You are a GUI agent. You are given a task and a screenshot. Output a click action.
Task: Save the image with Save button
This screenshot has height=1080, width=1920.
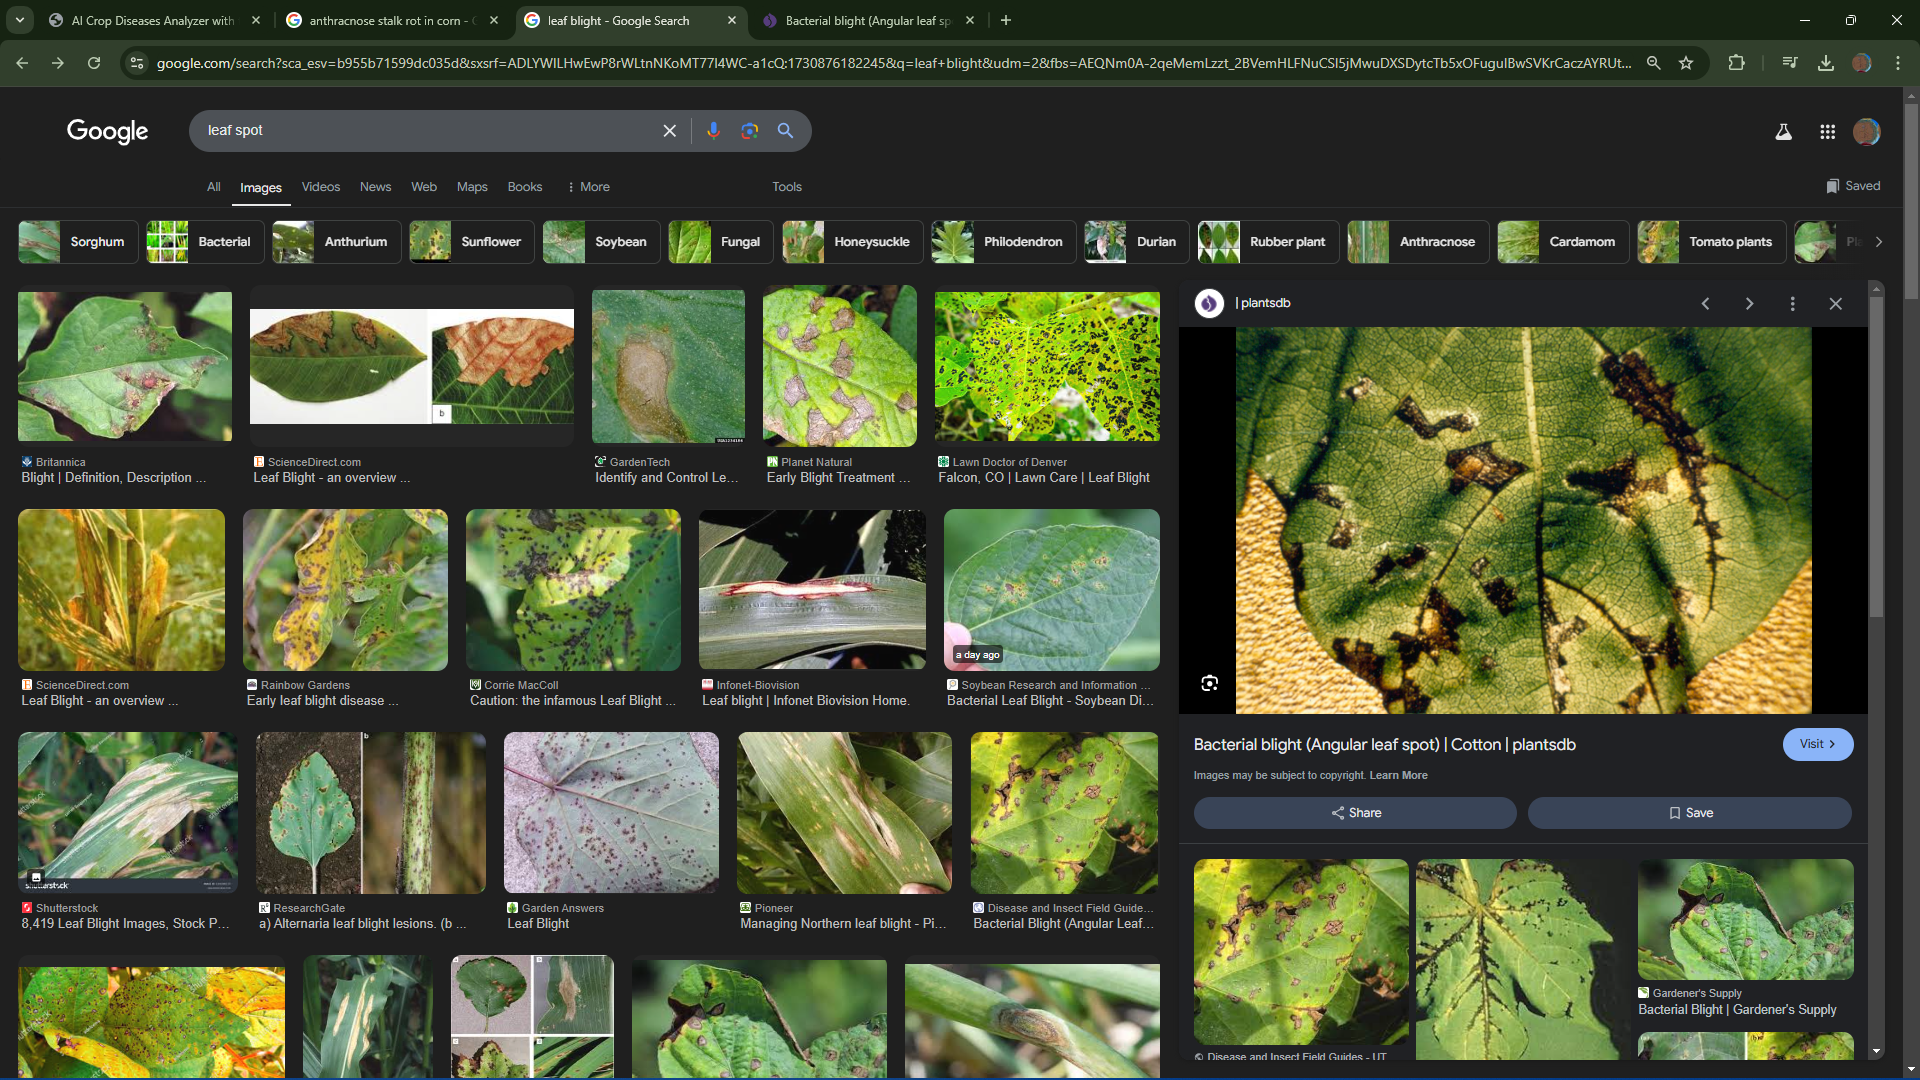click(x=1689, y=813)
